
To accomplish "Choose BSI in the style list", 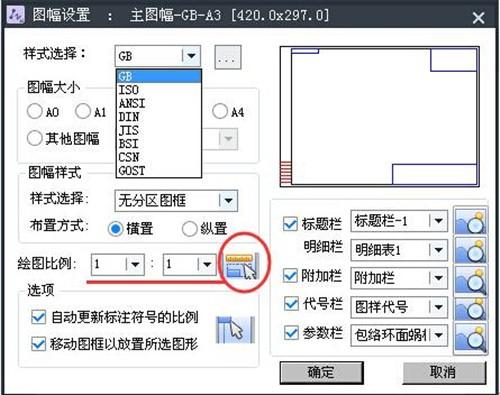I will (159, 144).
